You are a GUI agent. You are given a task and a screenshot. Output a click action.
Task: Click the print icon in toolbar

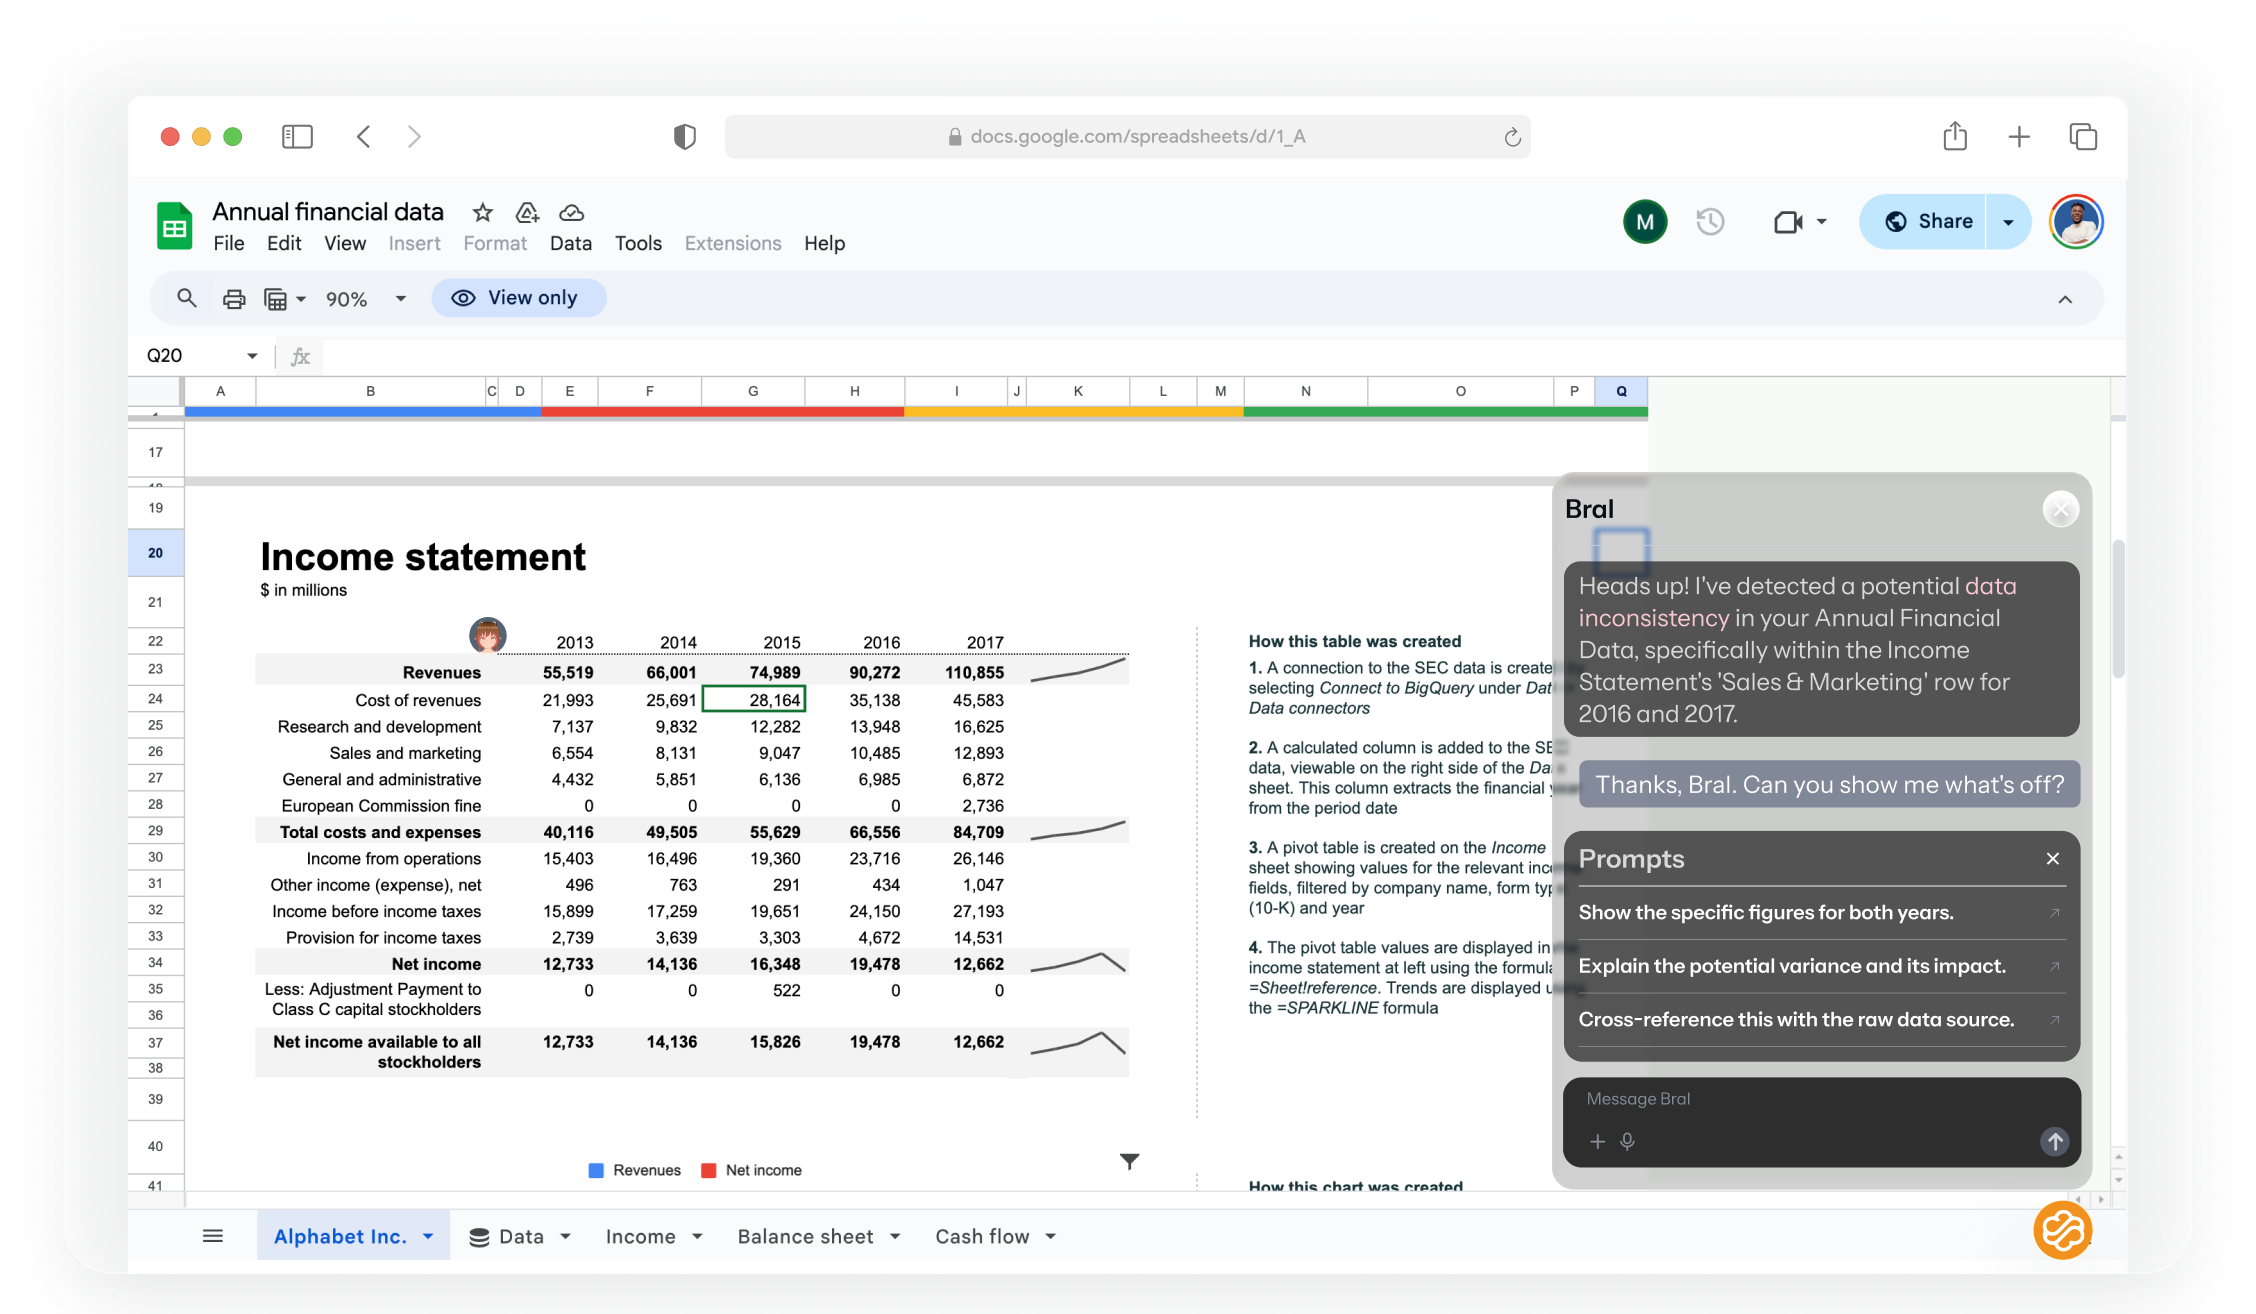[234, 299]
